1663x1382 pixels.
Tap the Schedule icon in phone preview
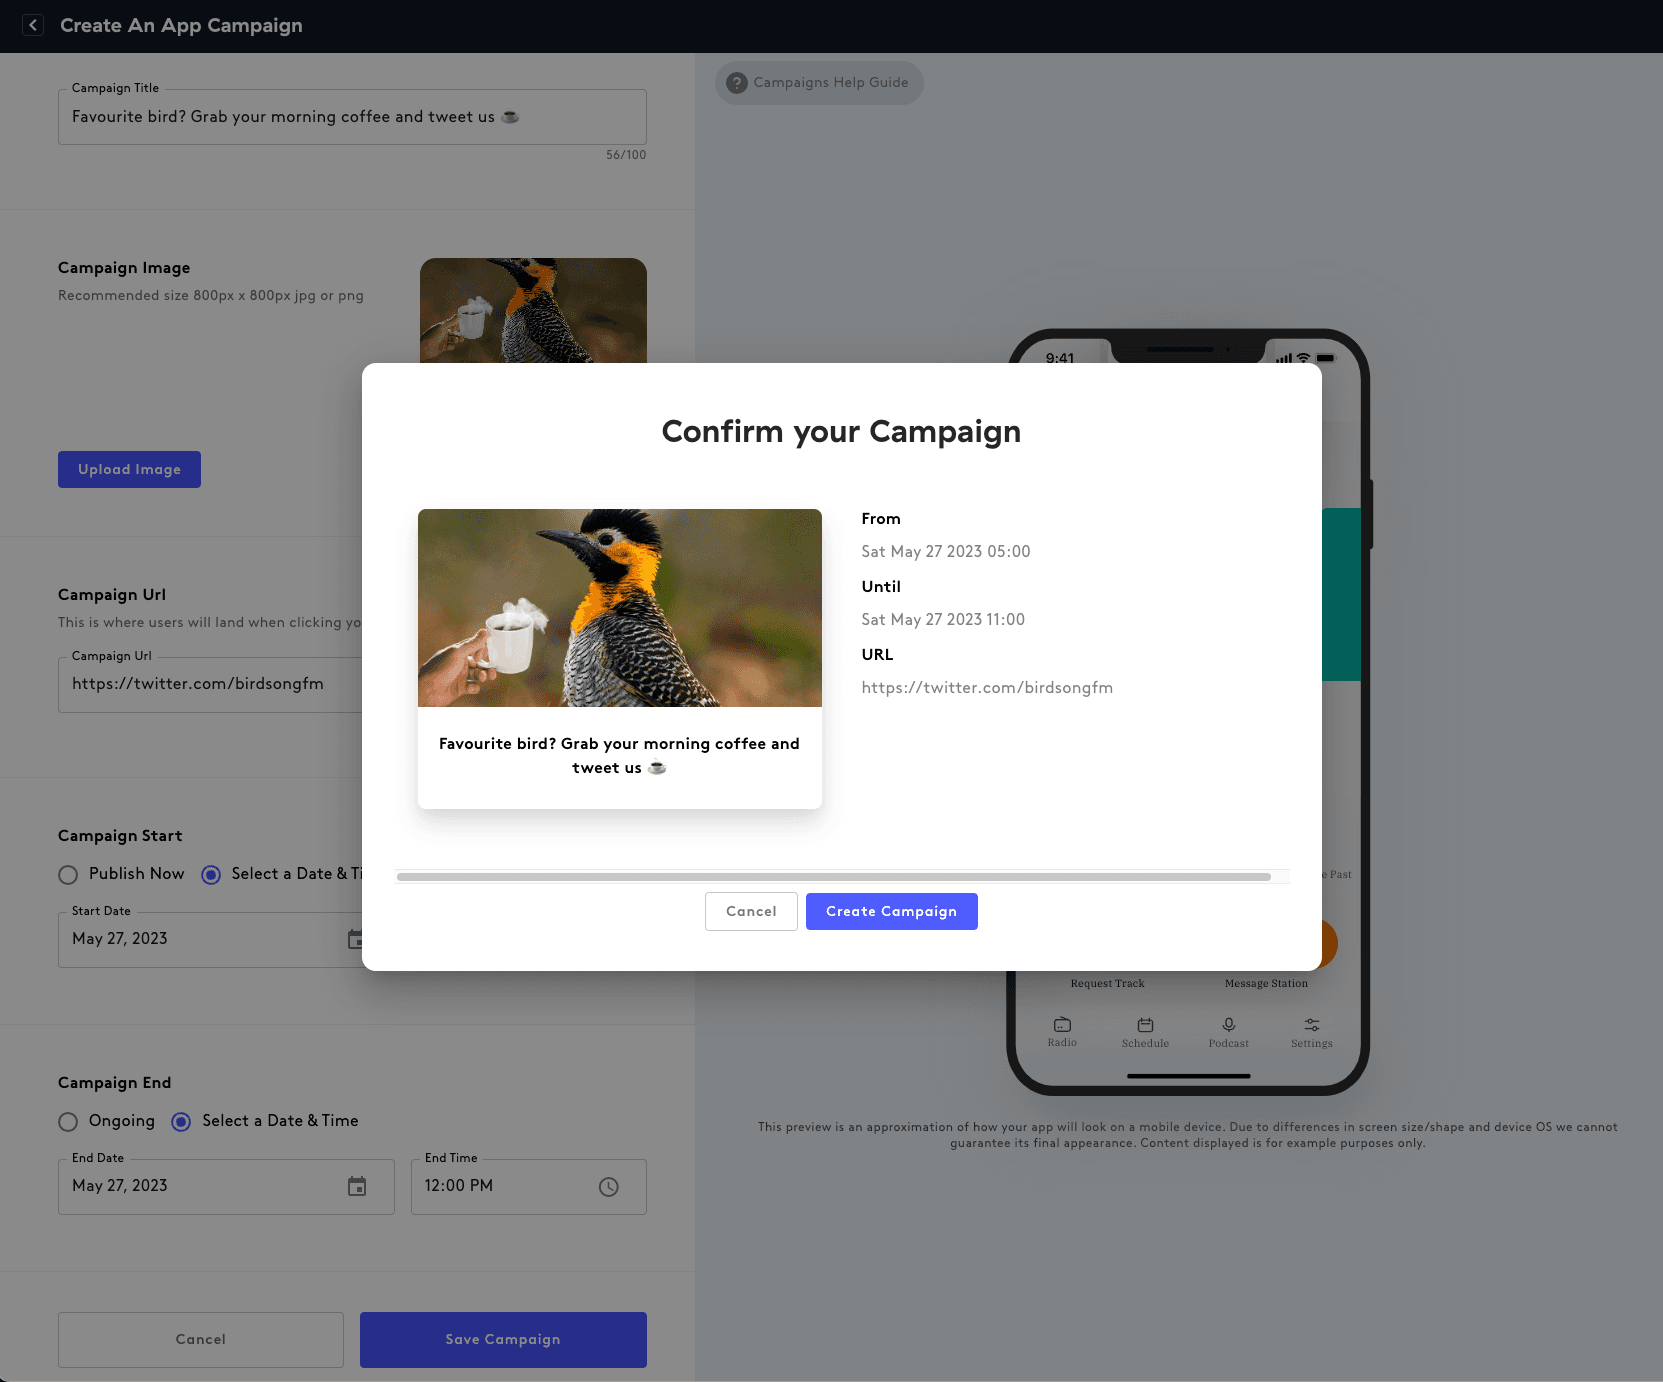[1145, 1025]
